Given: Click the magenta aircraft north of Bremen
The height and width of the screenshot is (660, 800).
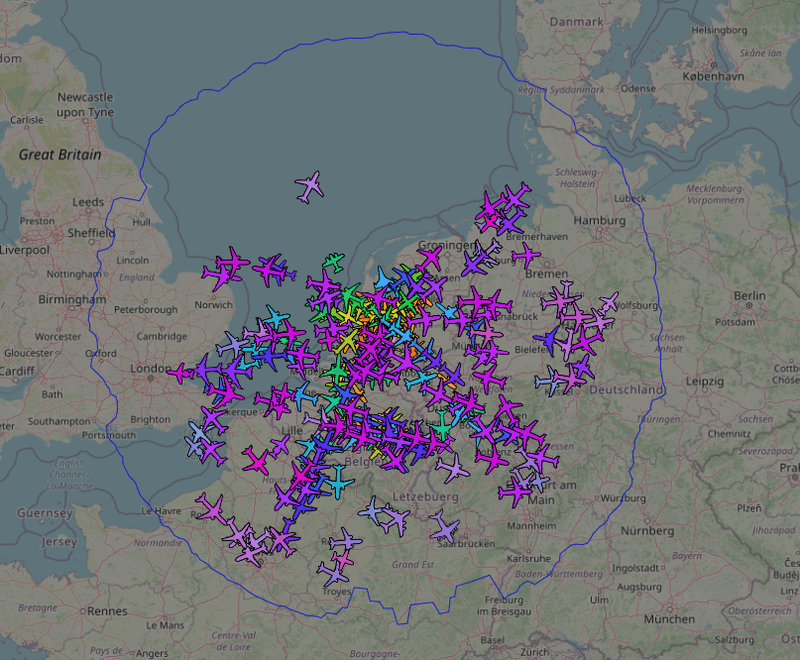Looking at the screenshot, I should pyautogui.click(x=526, y=255).
